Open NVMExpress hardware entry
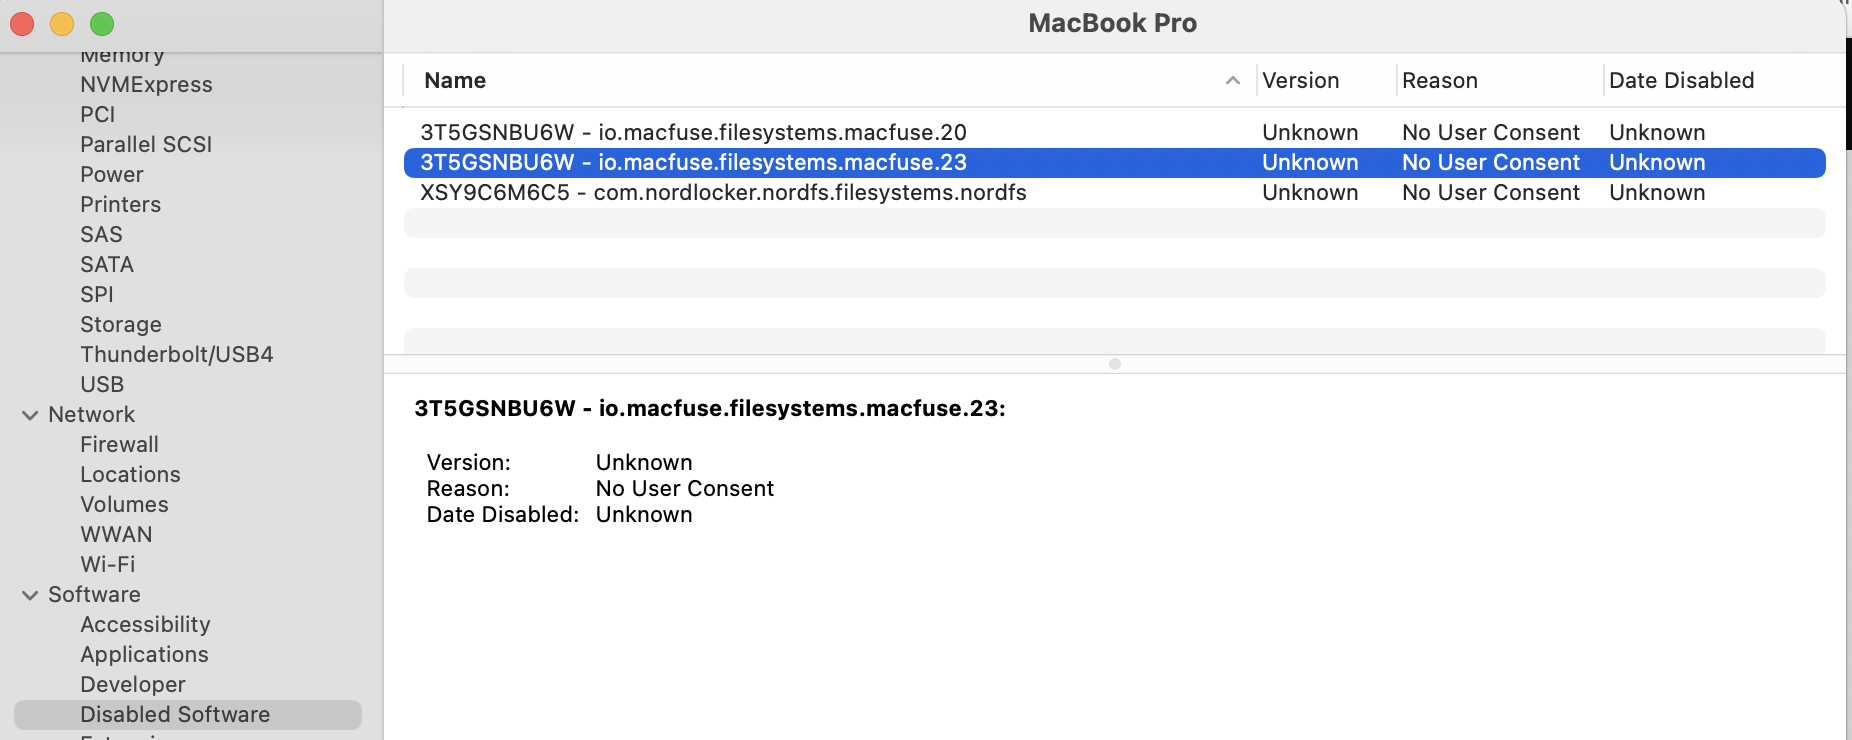Image resolution: width=1852 pixels, height=740 pixels. 146,85
